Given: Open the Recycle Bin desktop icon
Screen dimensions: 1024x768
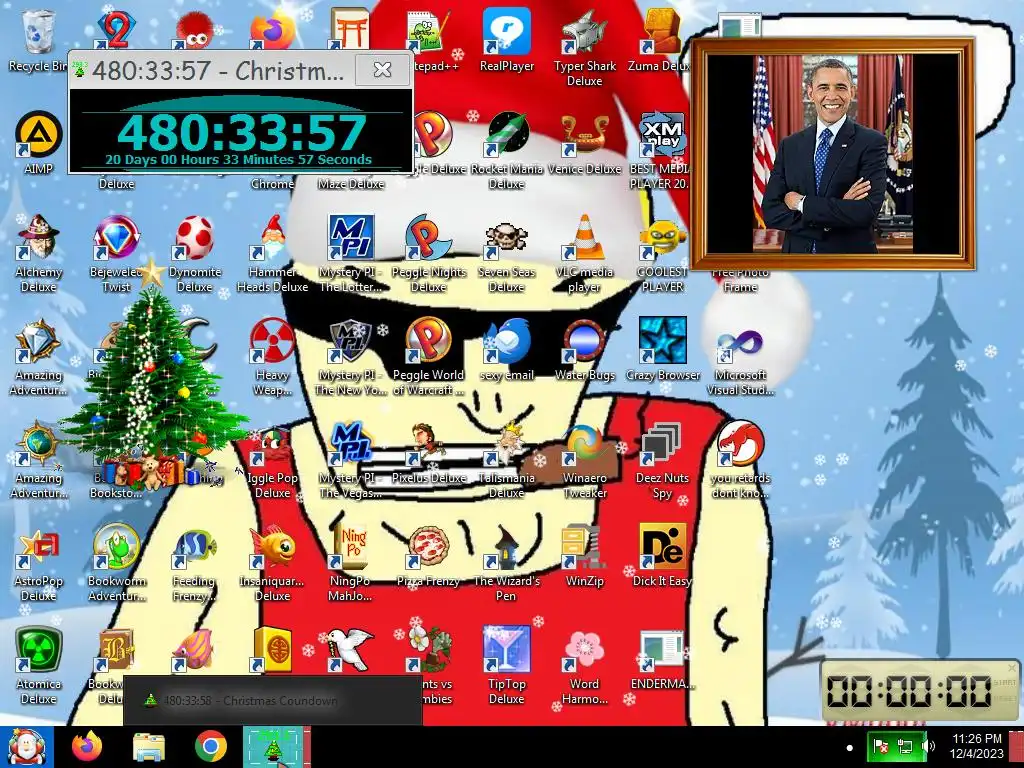Looking at the screenshot, I should coord(38,41).
